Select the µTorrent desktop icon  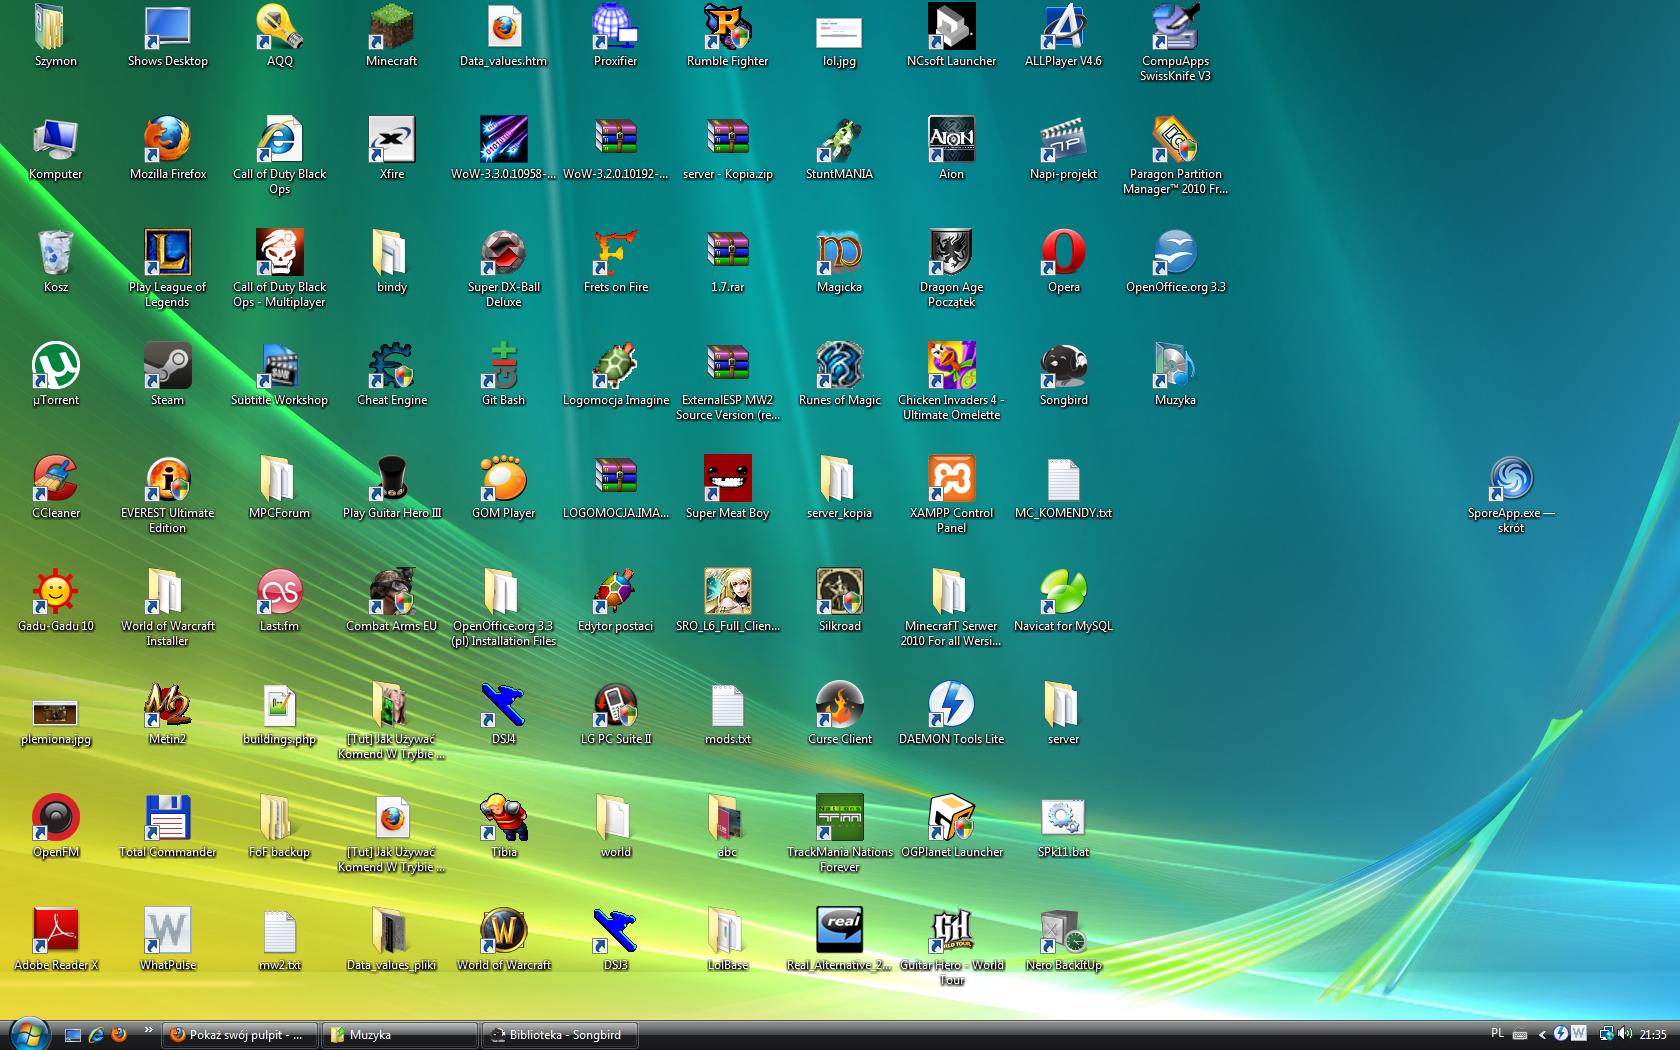pos(56,375)
